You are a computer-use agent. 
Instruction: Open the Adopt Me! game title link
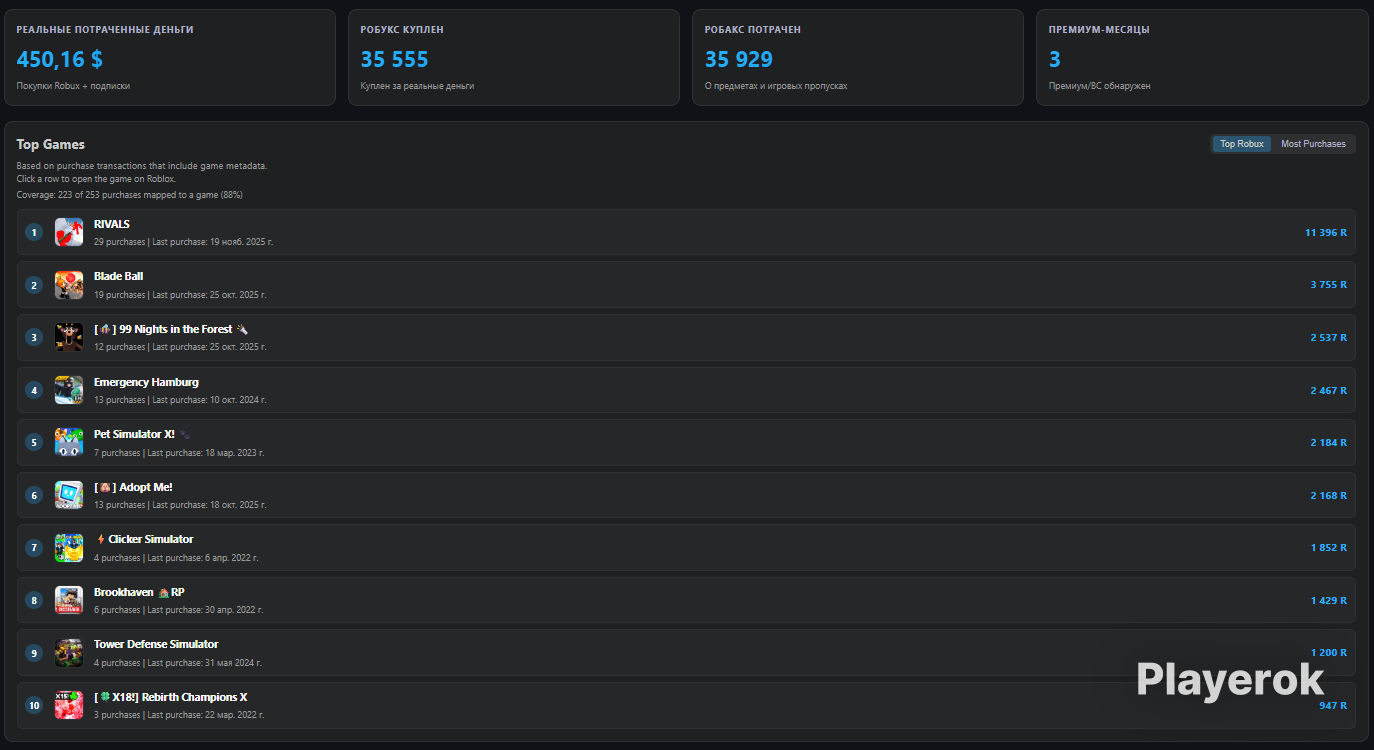[x=133, y=487]
